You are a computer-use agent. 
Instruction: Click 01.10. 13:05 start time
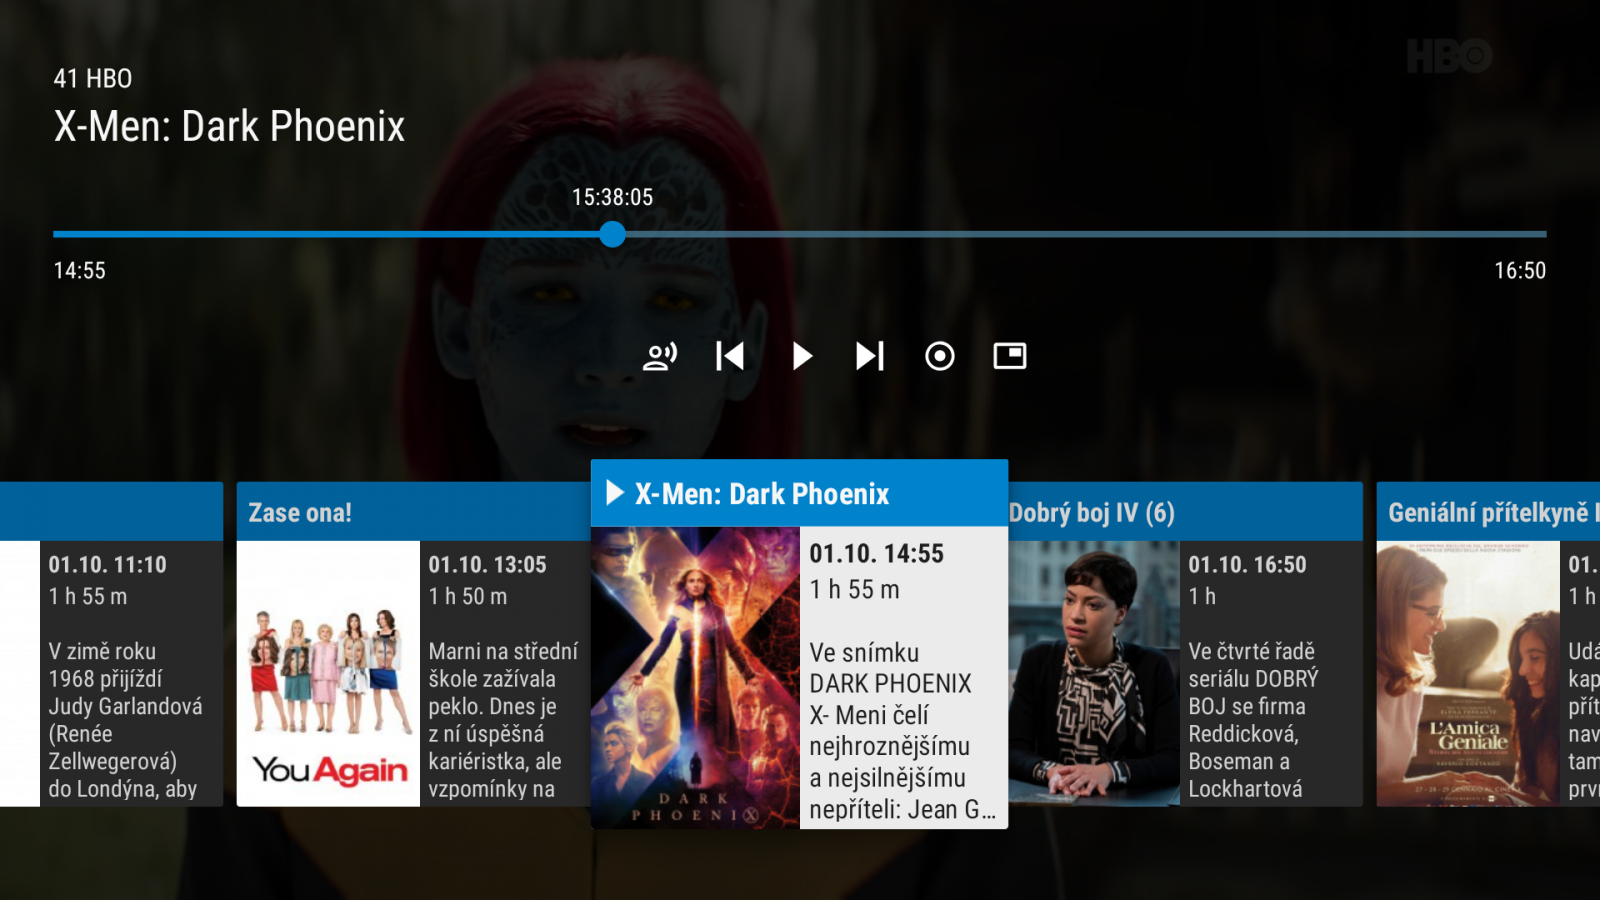tap(487, 565)
